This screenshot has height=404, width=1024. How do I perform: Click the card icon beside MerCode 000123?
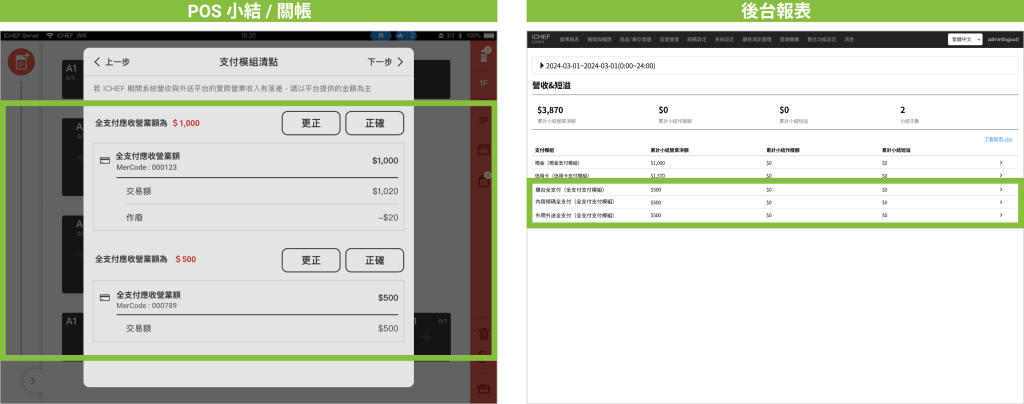coord(105,160)
